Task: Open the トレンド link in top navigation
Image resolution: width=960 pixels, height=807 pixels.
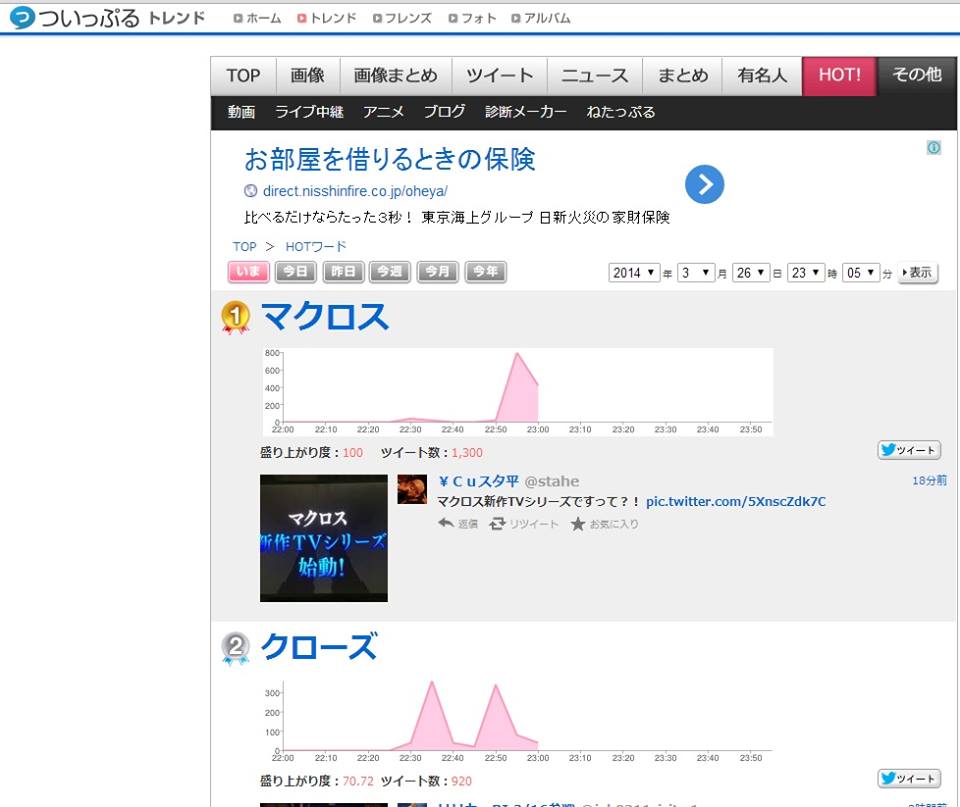Action: 326,18
